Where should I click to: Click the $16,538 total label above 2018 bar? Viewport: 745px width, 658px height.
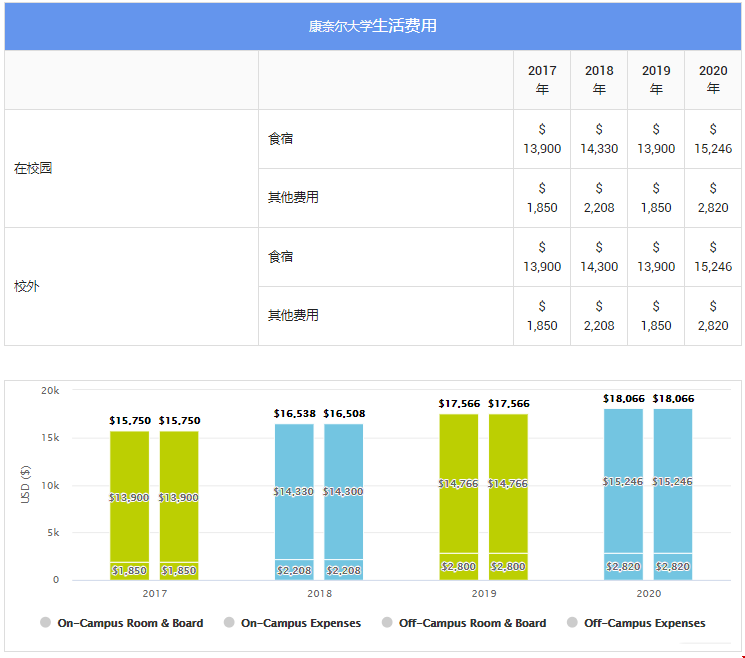tap(295, 414)
